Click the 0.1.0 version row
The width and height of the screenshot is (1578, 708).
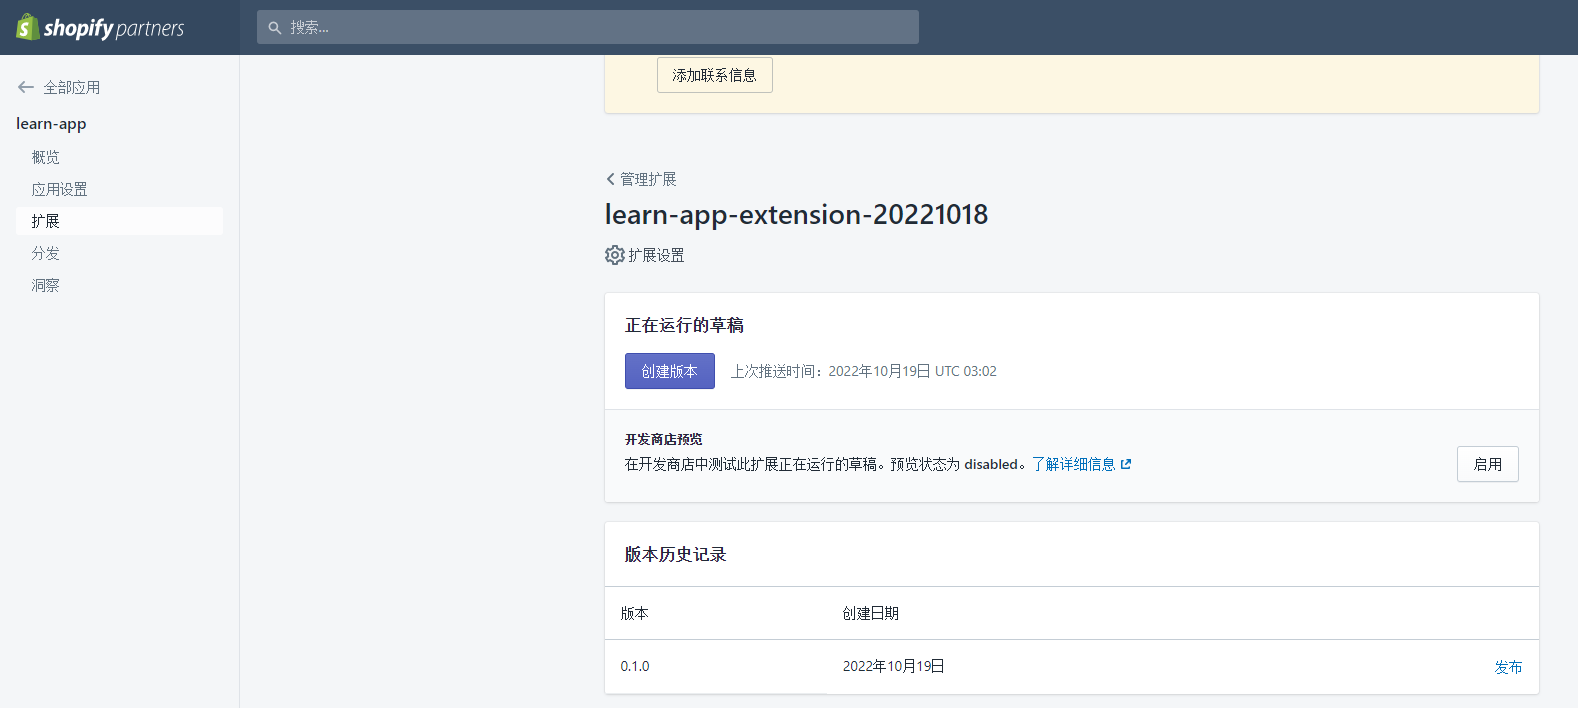click(x=635, y=666)
